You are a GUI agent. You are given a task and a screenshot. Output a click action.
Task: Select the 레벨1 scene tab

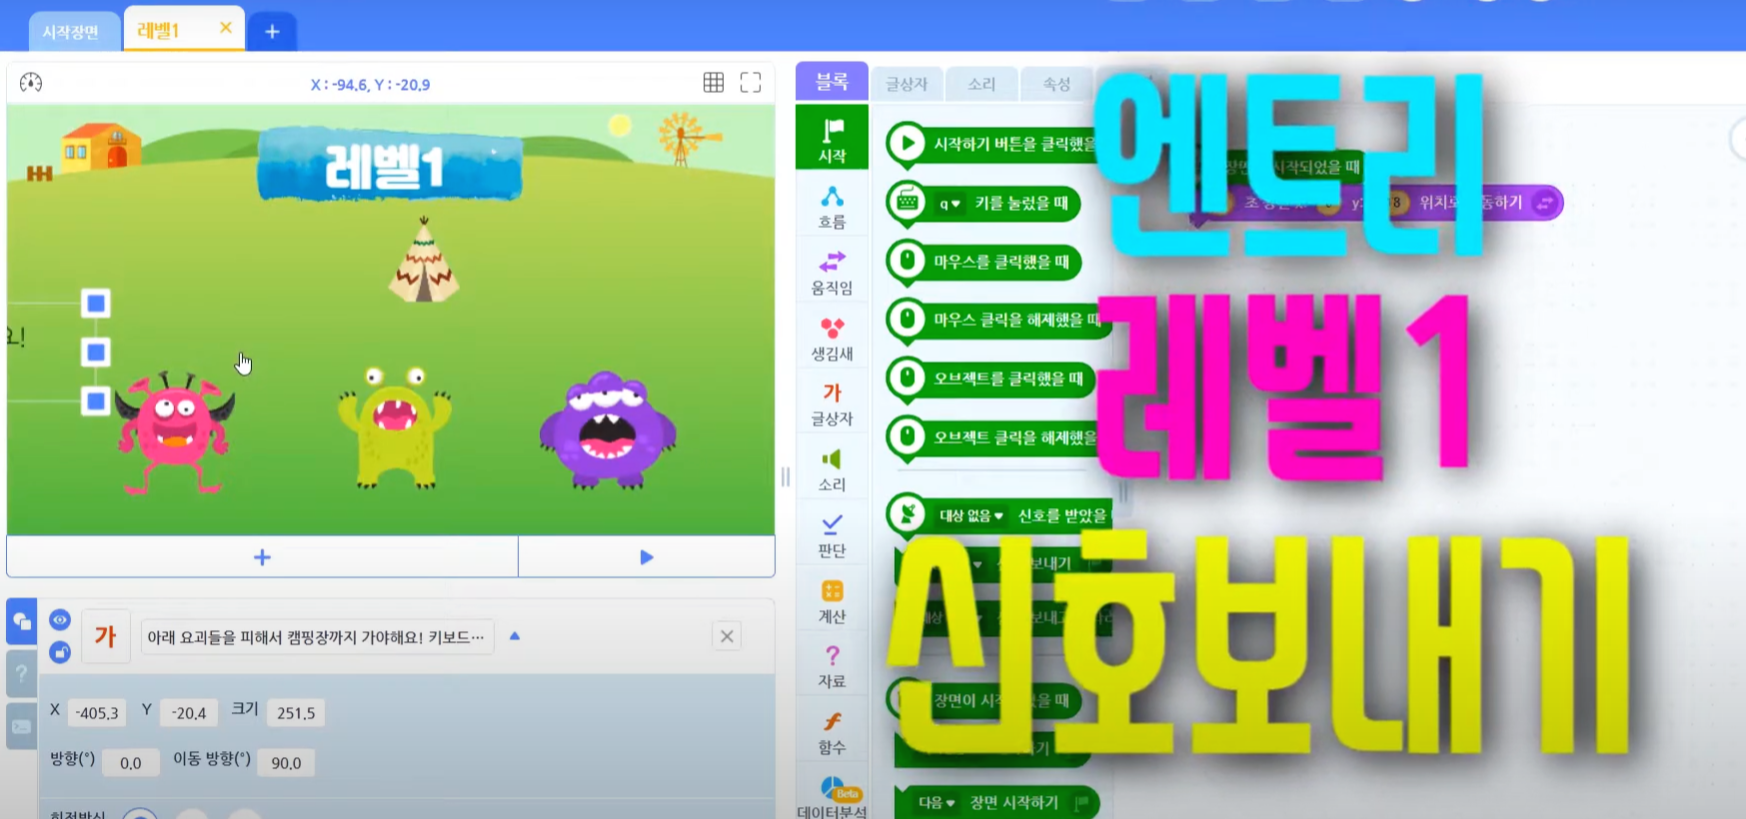click(158, 31)
